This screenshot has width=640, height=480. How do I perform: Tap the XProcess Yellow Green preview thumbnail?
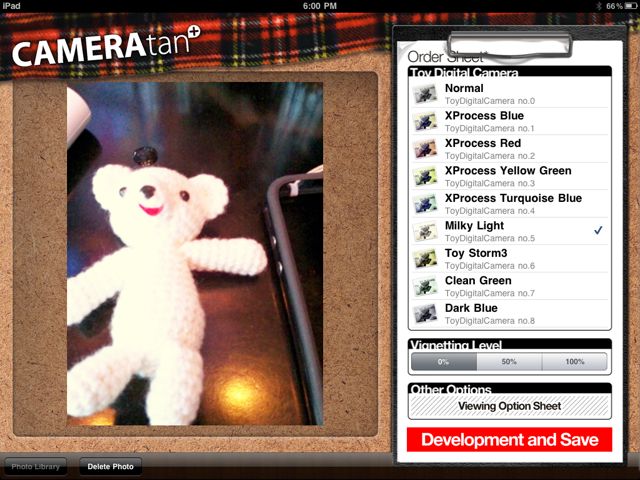[x=425, y=176]
